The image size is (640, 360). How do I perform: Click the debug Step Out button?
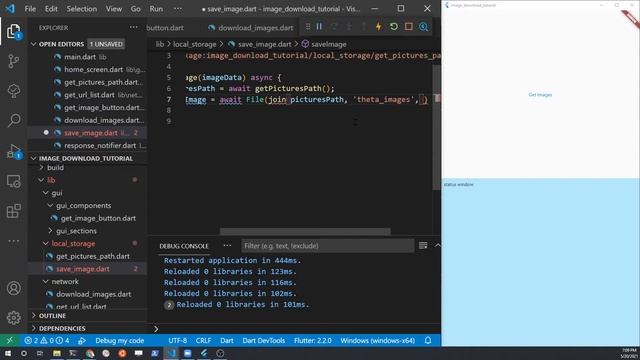364,27
